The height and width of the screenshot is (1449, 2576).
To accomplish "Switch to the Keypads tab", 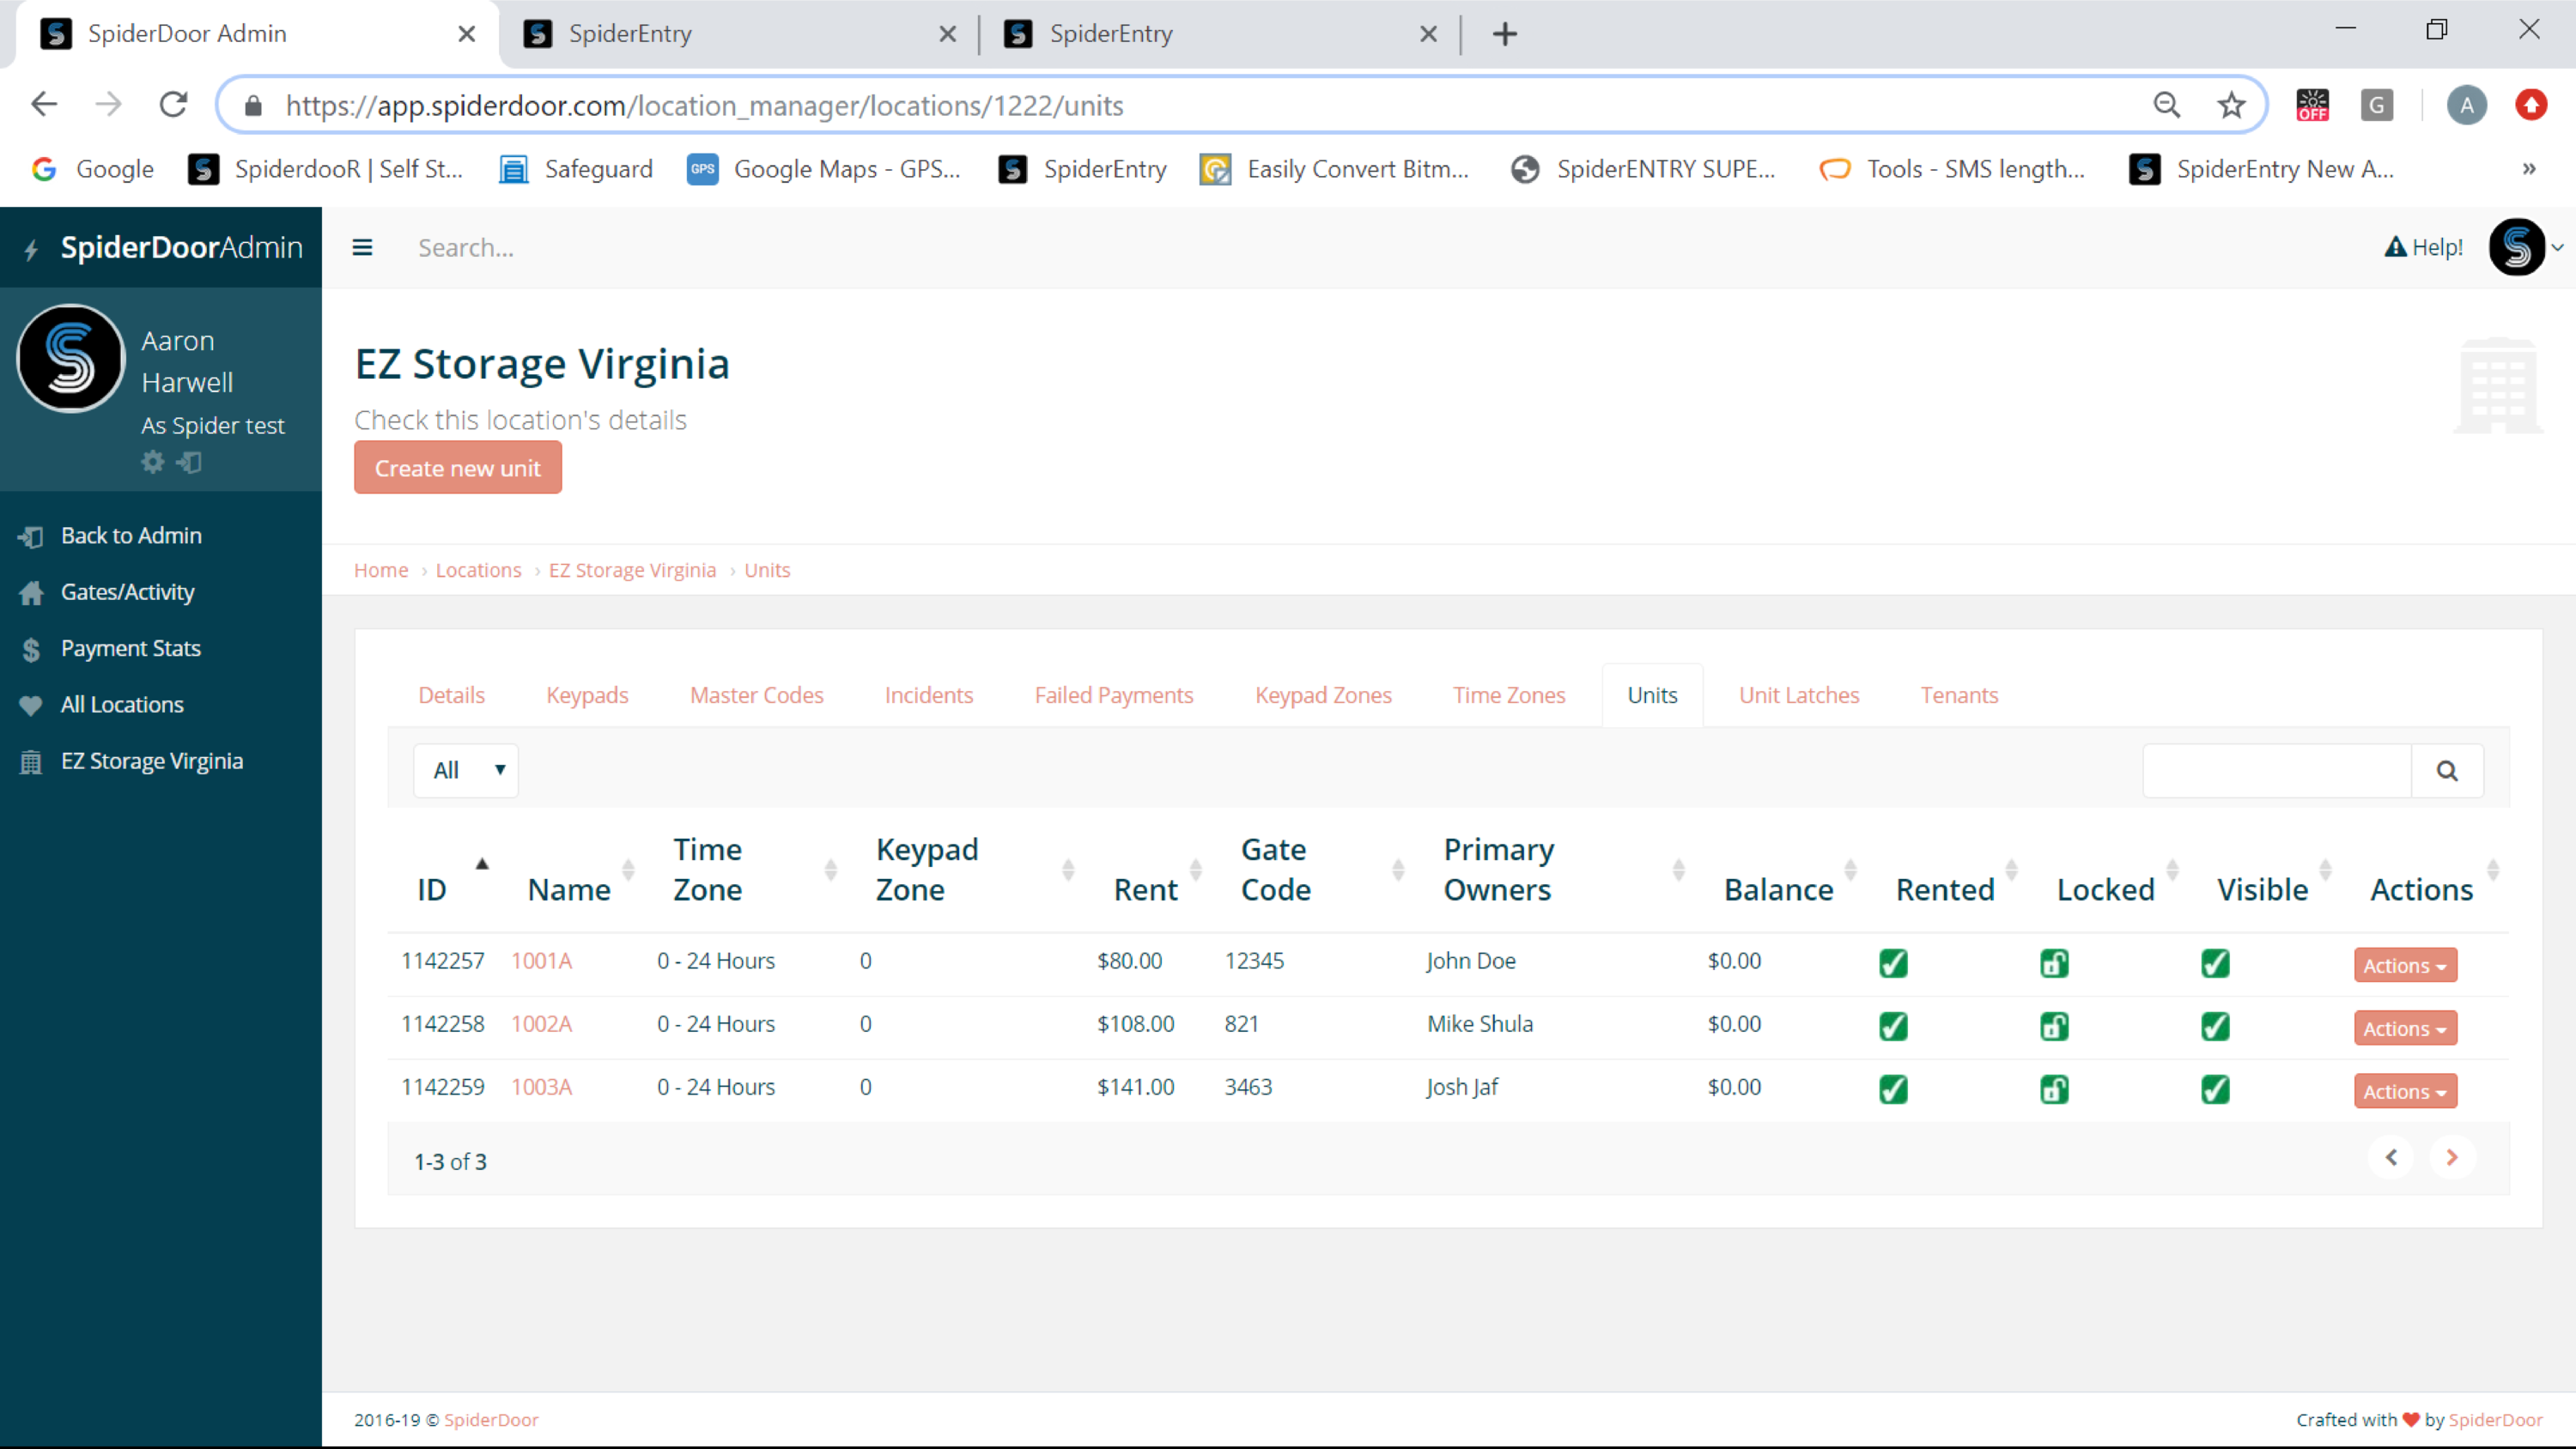I will [x=587, y=695].
